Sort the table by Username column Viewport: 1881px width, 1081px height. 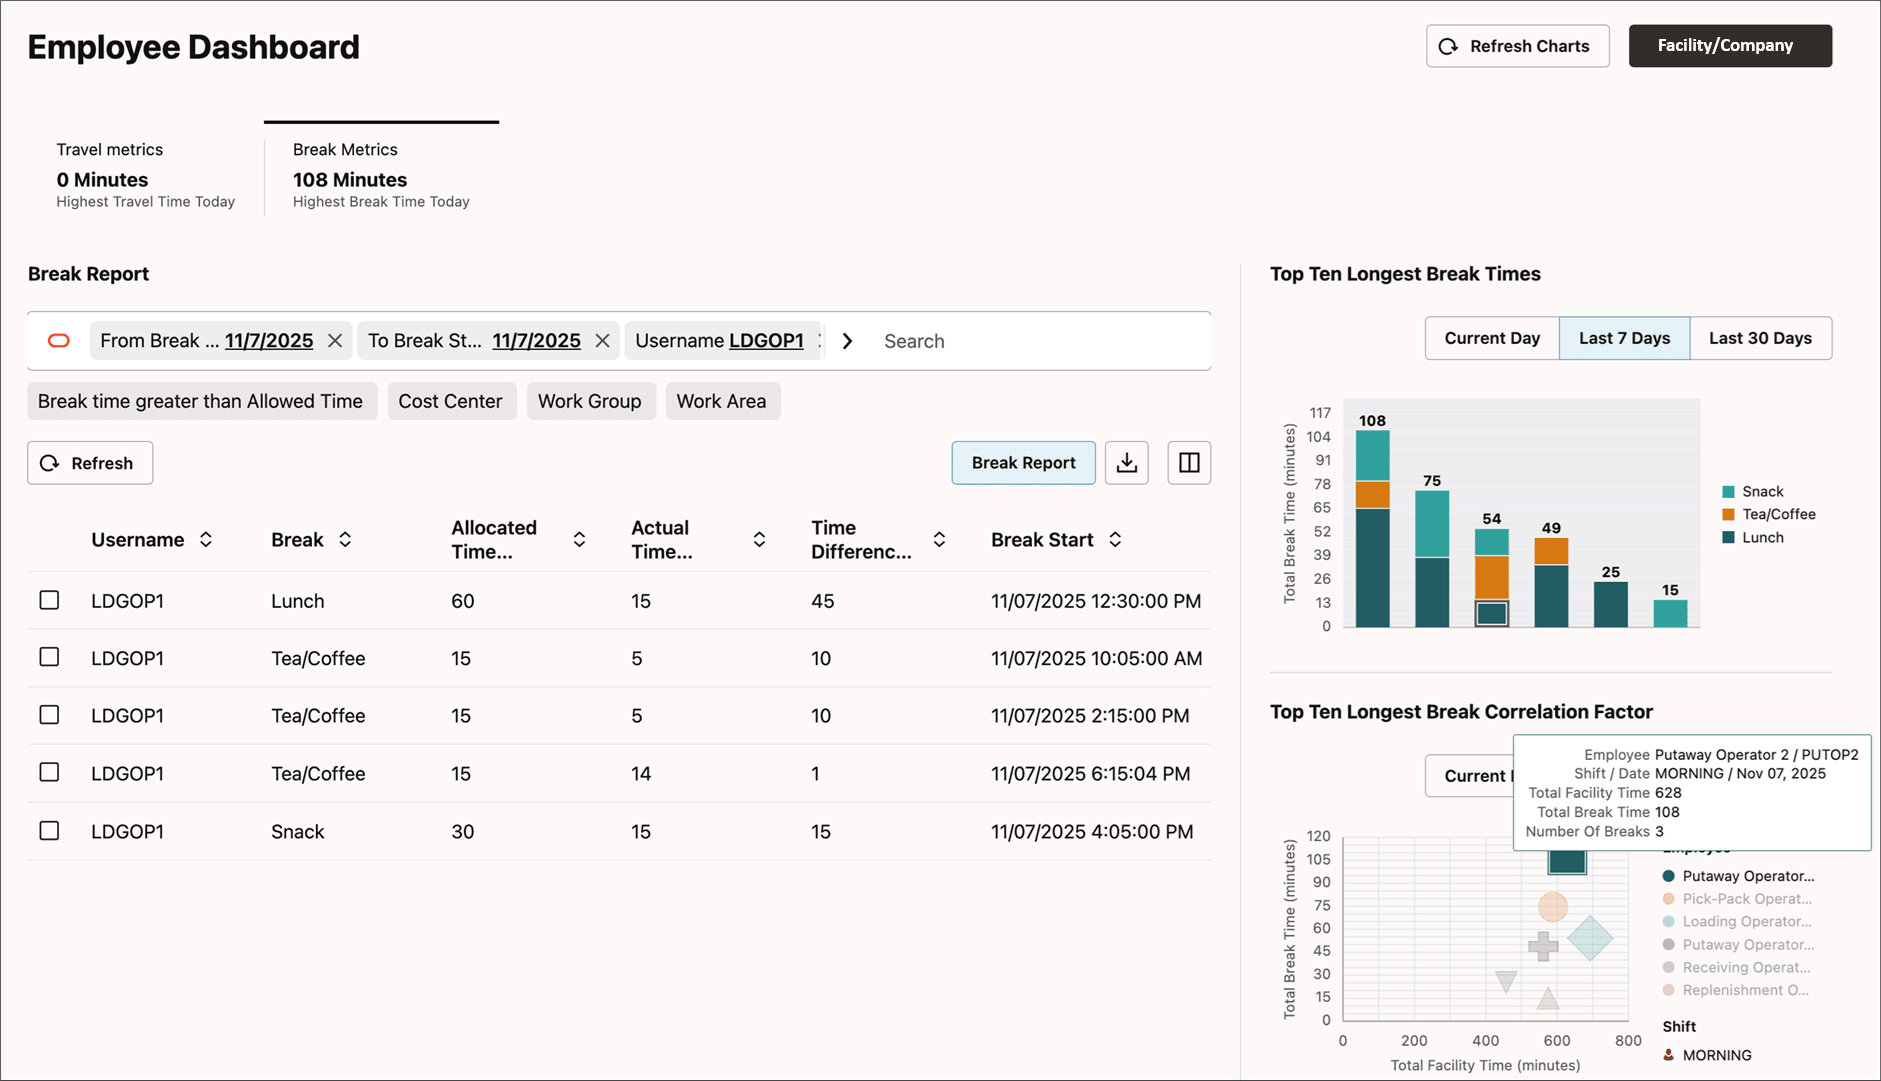(x=206, y=539)
